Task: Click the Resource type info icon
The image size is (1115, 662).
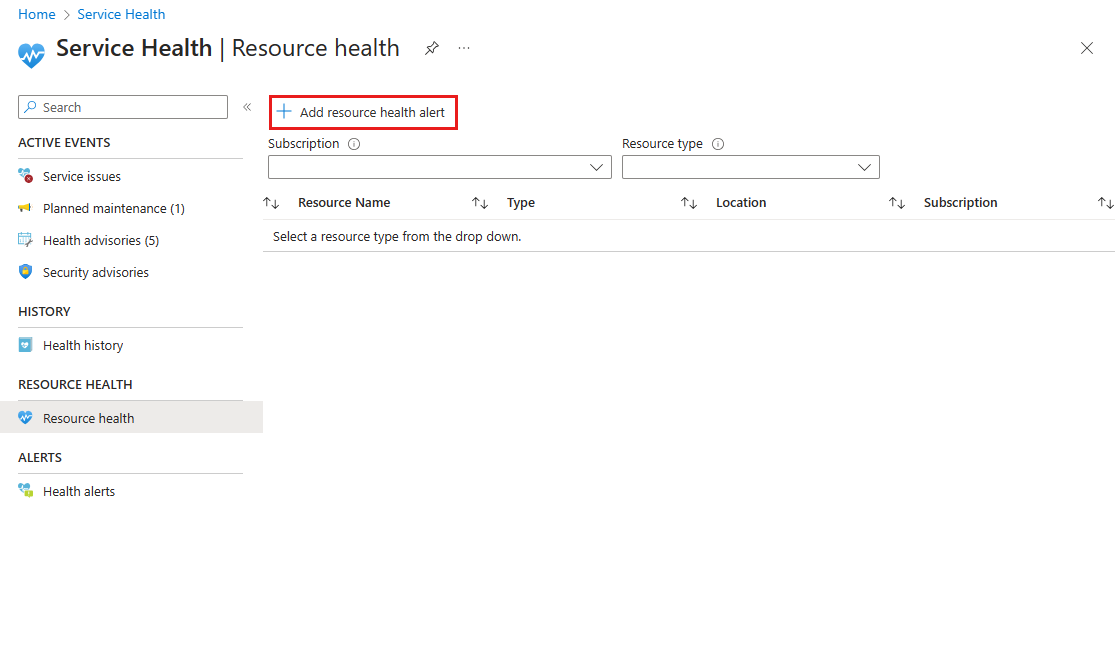Action: pos(718,144)
